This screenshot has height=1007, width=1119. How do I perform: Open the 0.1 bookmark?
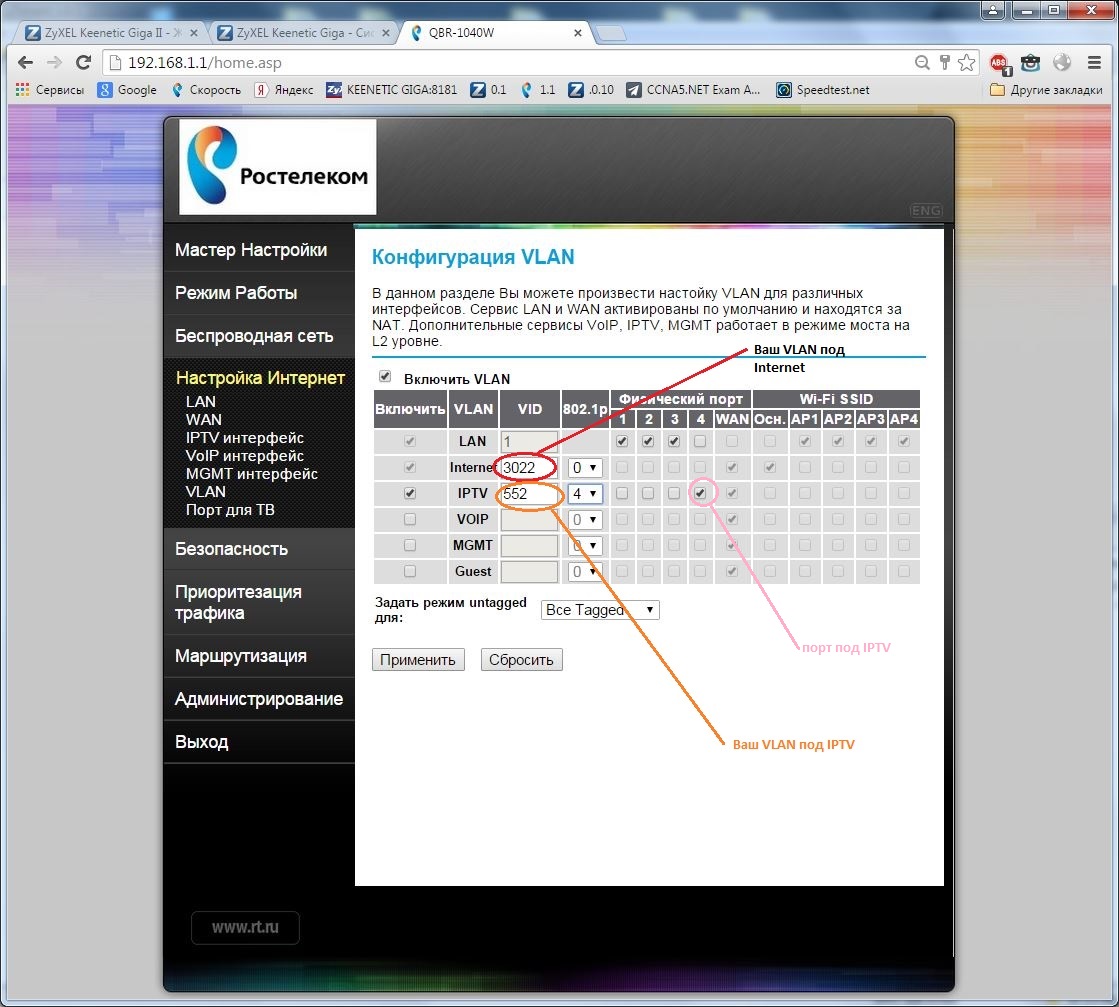coord(489,90)
